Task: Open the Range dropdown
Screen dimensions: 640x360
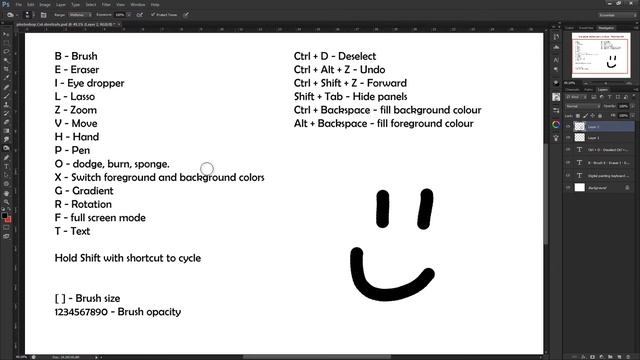Action: (x=80, y=15)
